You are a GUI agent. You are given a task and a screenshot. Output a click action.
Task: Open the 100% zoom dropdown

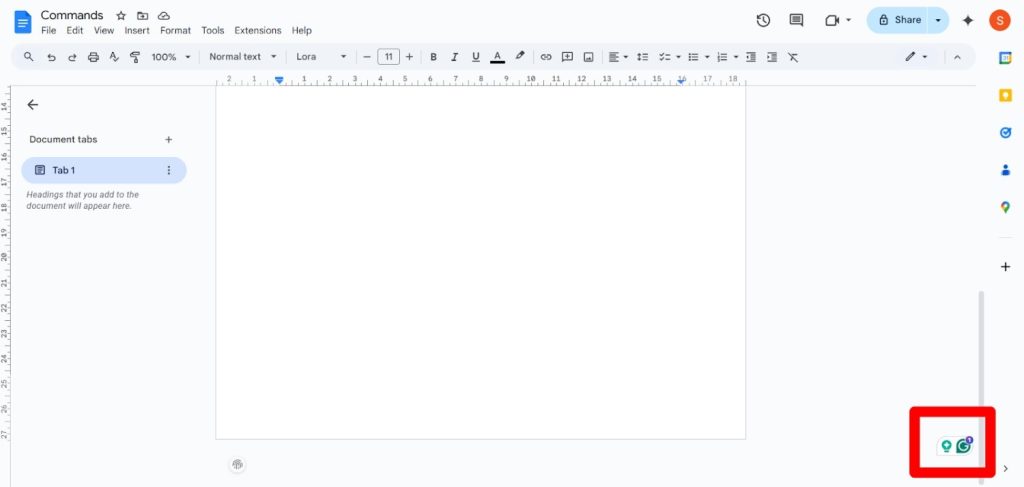click(x=171, y=57)
